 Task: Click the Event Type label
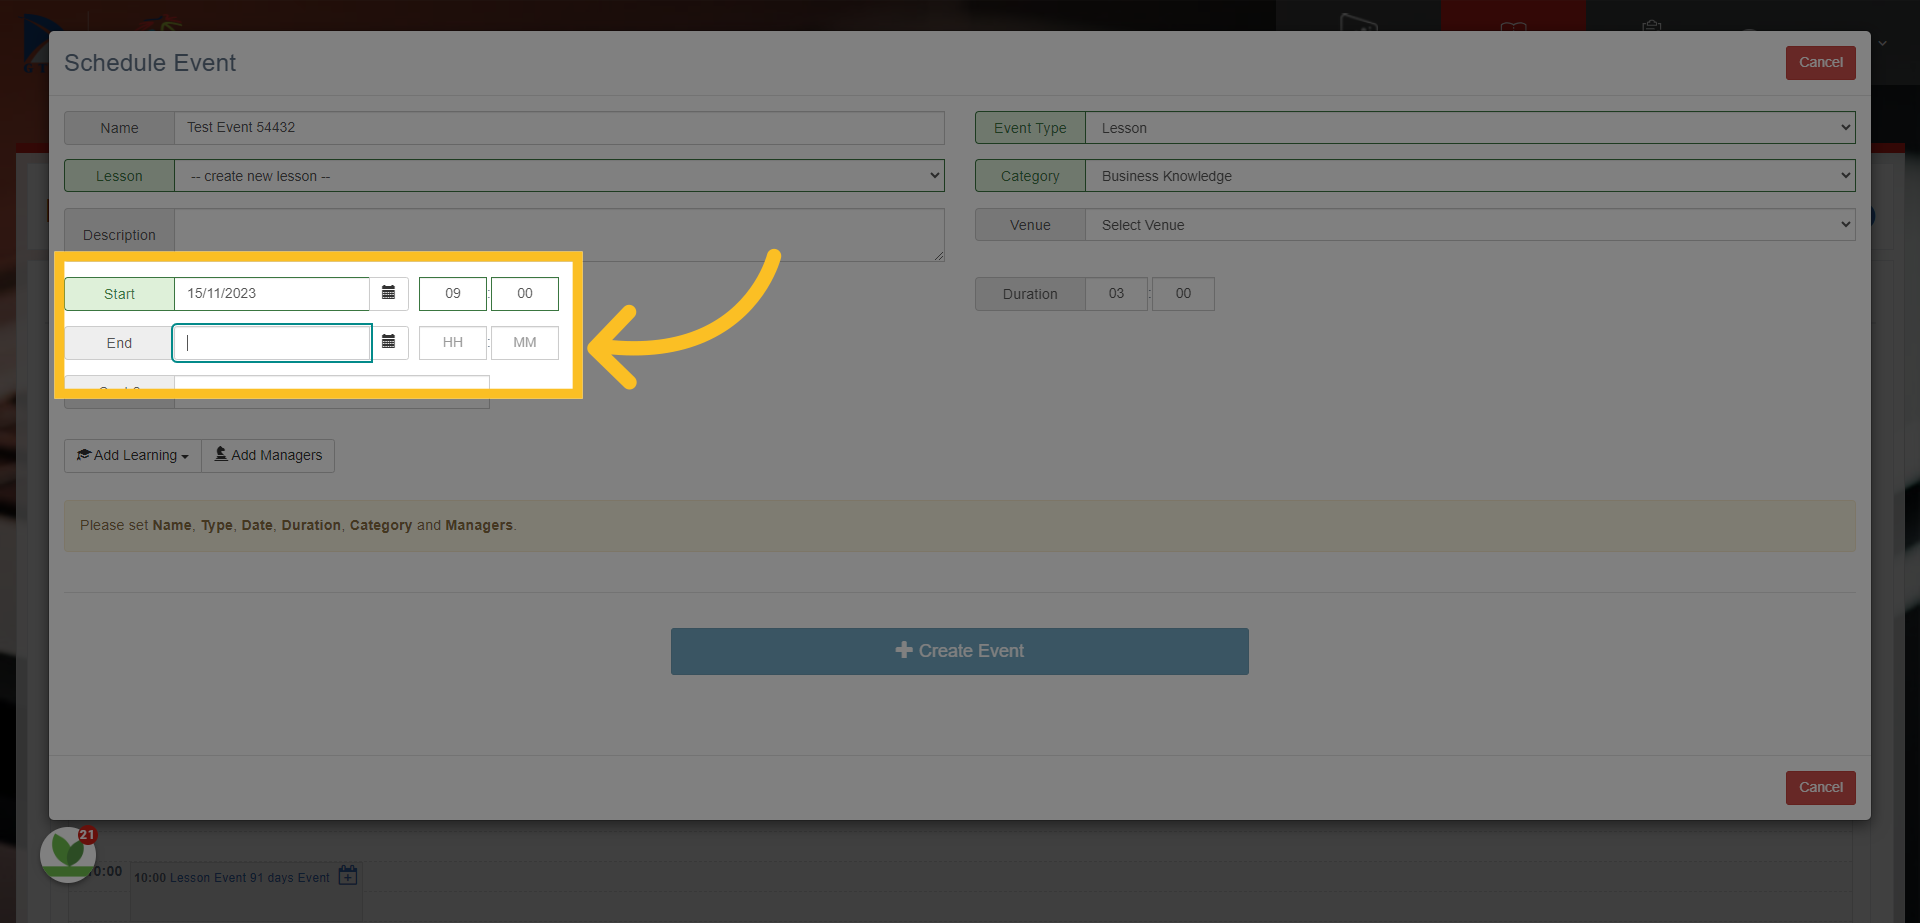pos(1030,128)
